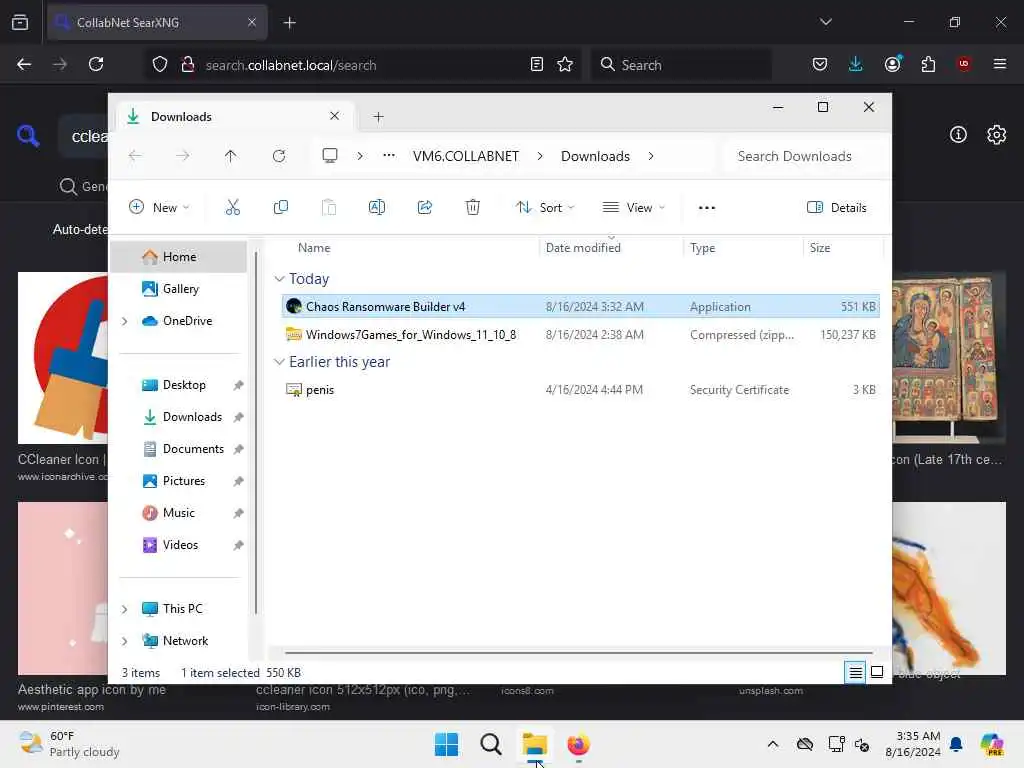Viewport: 1024px width, 768px height.
Task: Click the taskbar Search magnifier
Action: (x=490, y=744)
